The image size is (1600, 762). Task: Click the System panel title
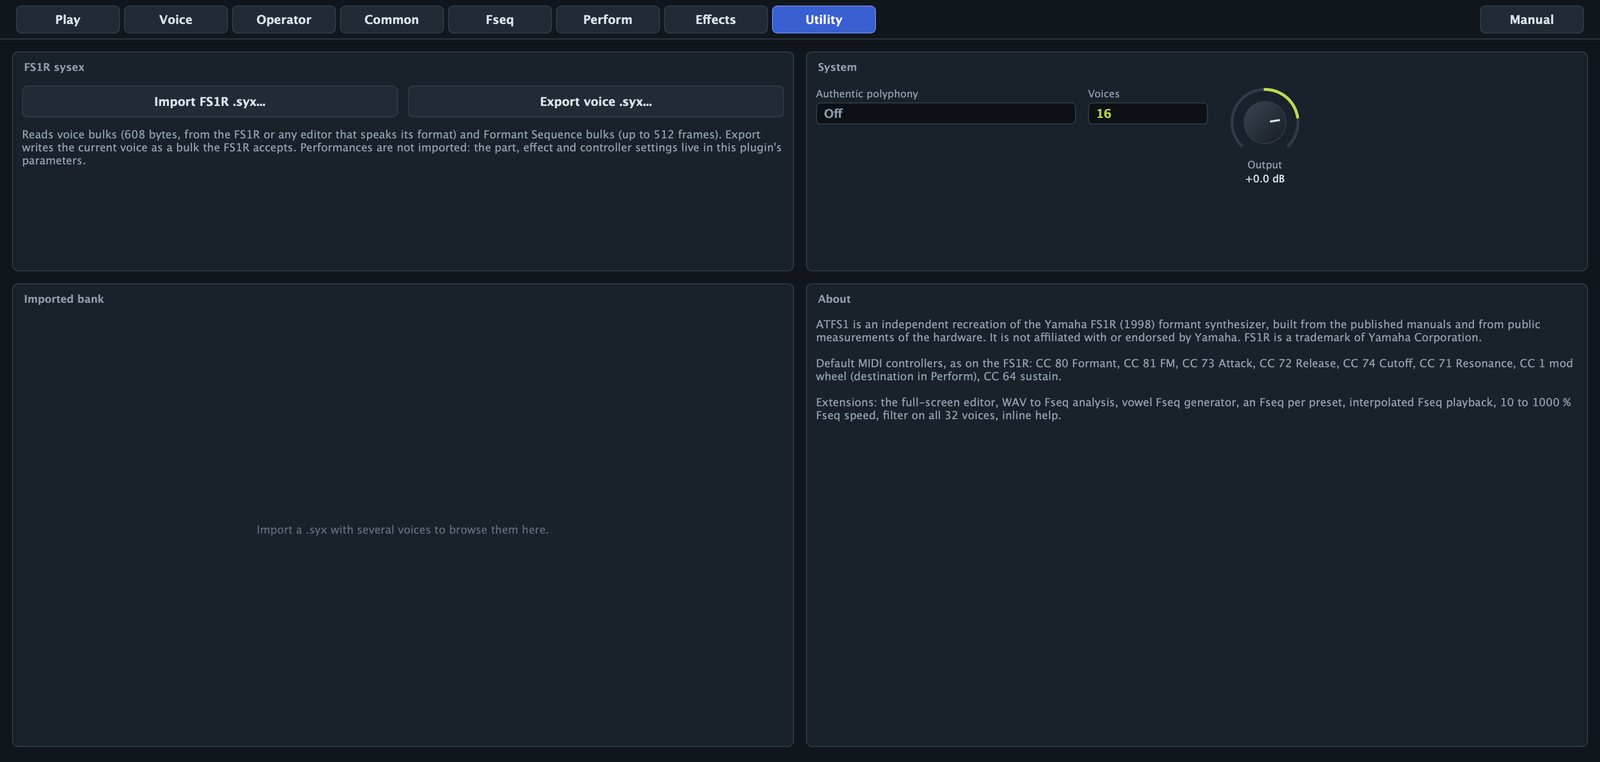(x=837, y=67)
